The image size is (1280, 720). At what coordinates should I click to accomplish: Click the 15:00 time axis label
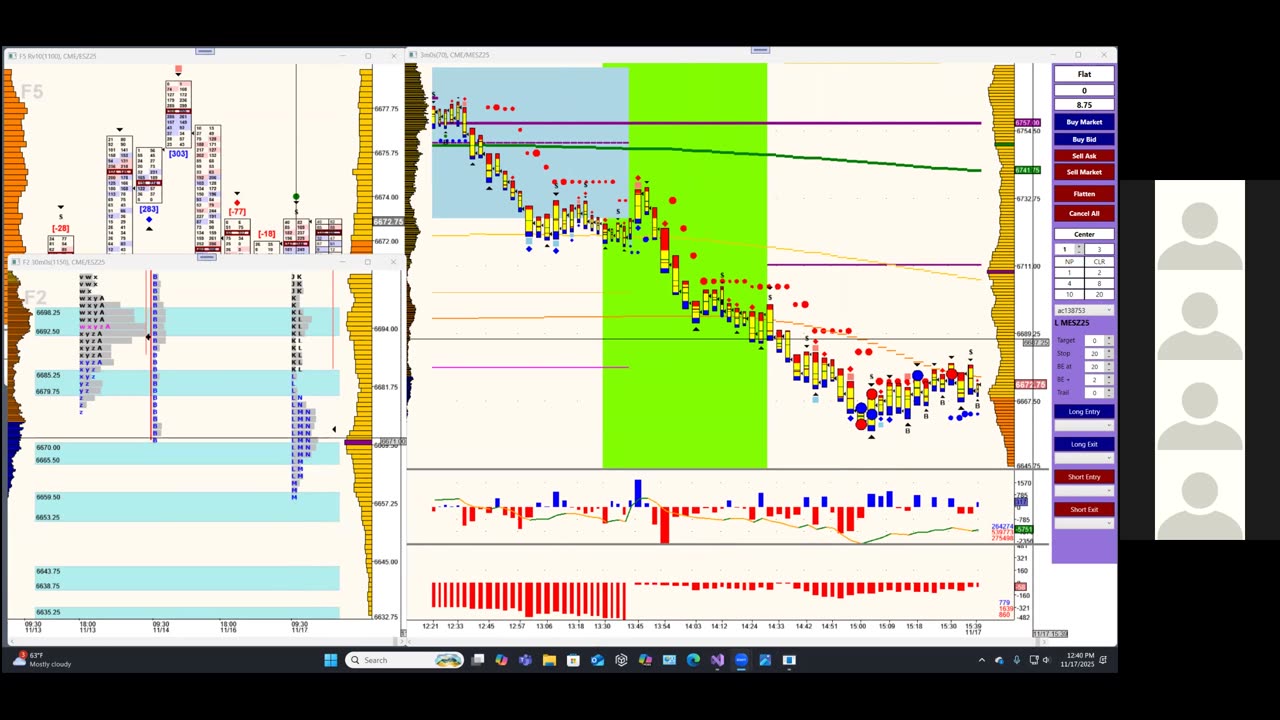858,626
